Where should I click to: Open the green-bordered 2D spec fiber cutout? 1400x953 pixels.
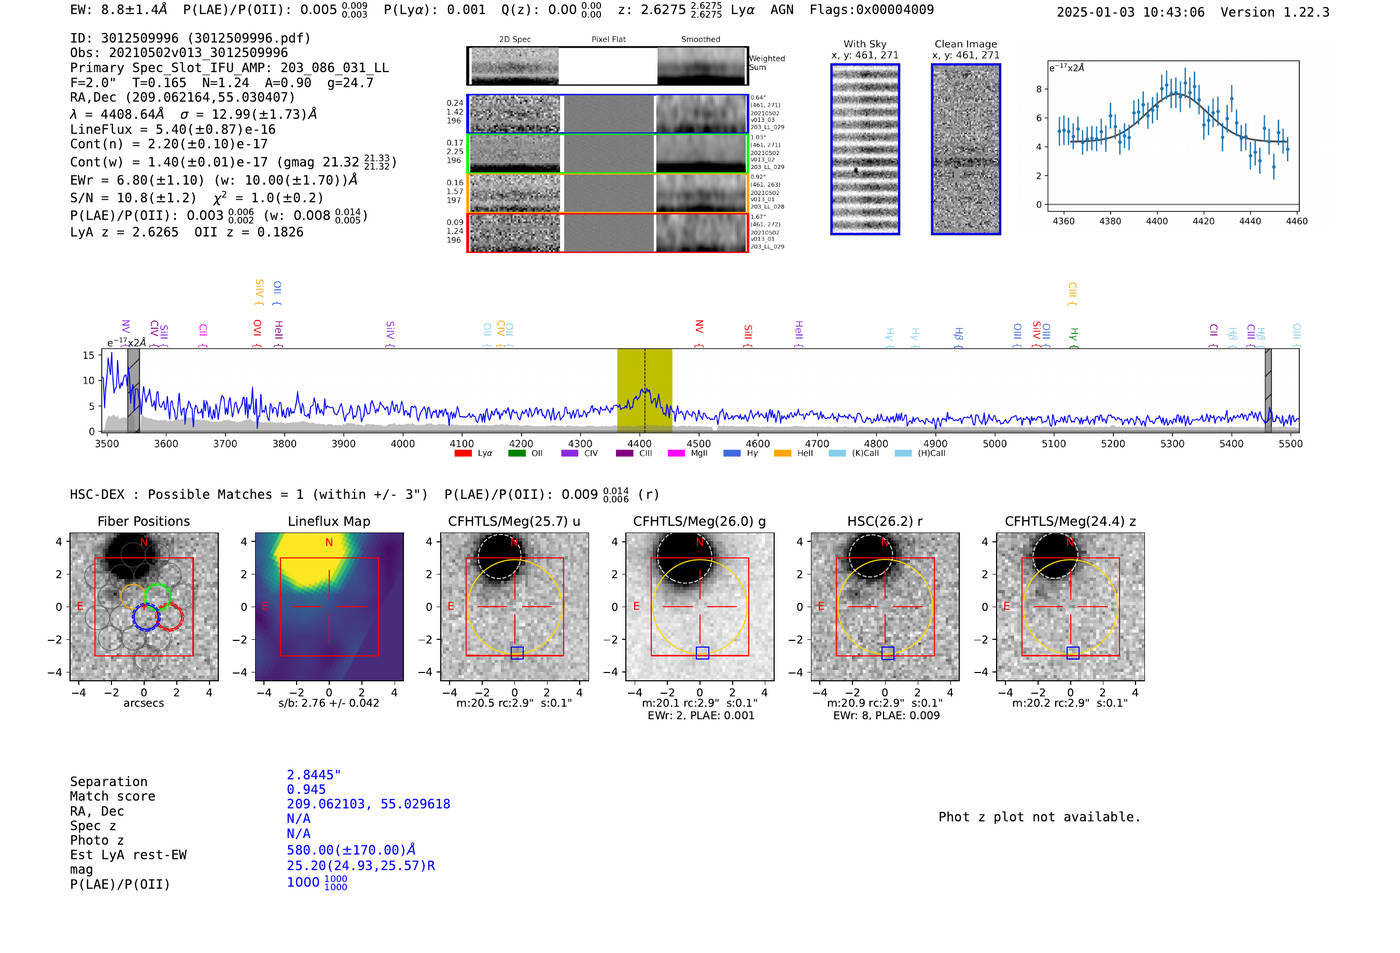pyautogui.click(x=607, y=154)
